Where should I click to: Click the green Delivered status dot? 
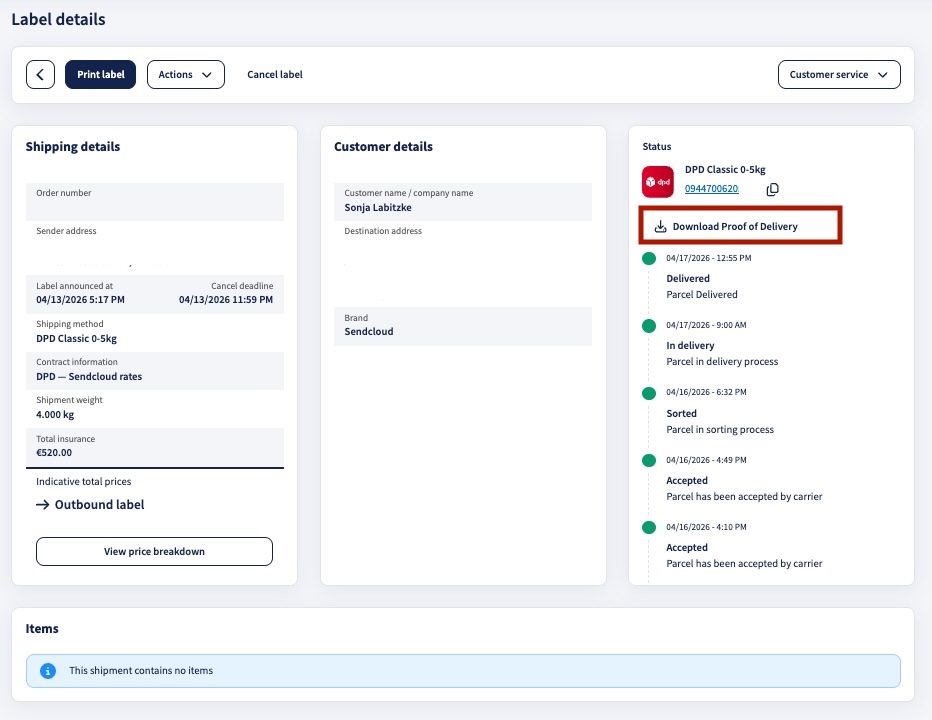click(648, 259)
